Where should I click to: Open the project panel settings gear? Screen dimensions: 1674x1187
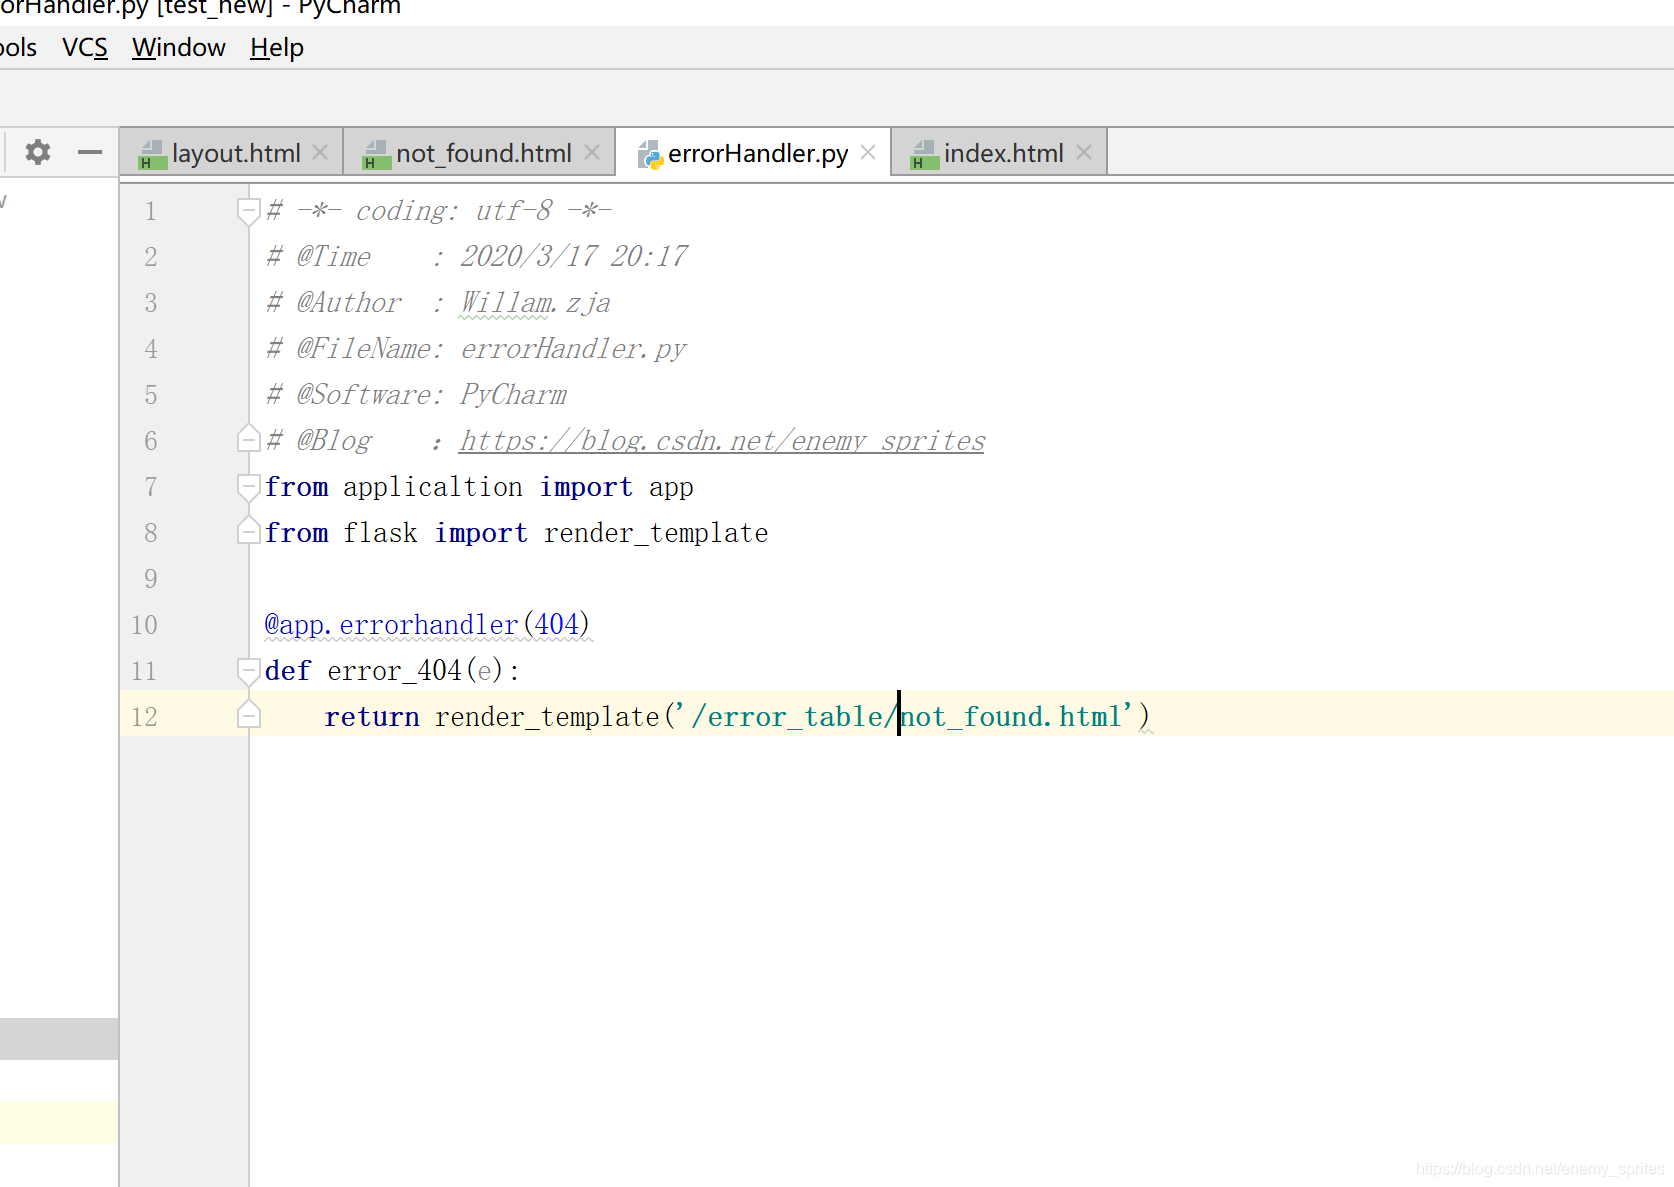38,152
